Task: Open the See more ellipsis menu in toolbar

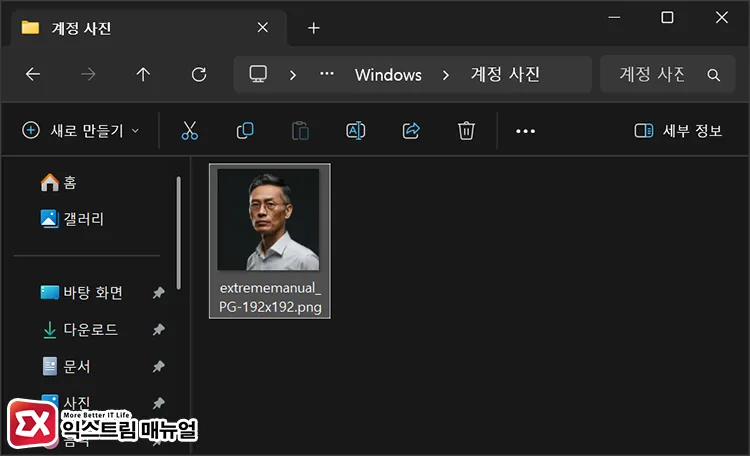Action: coord(525,131)
